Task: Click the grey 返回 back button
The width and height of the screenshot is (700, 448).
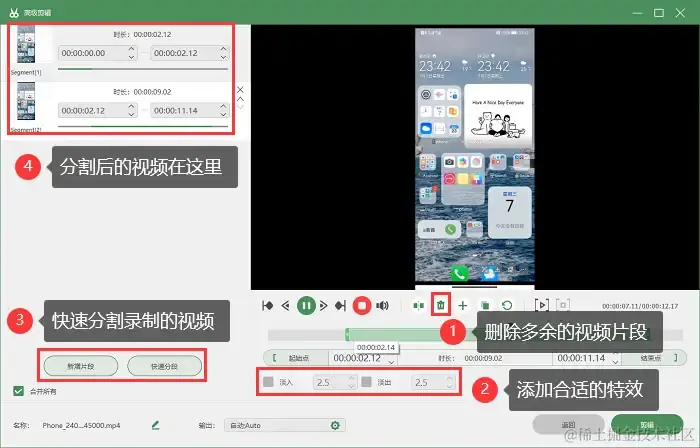Action: 568,424
